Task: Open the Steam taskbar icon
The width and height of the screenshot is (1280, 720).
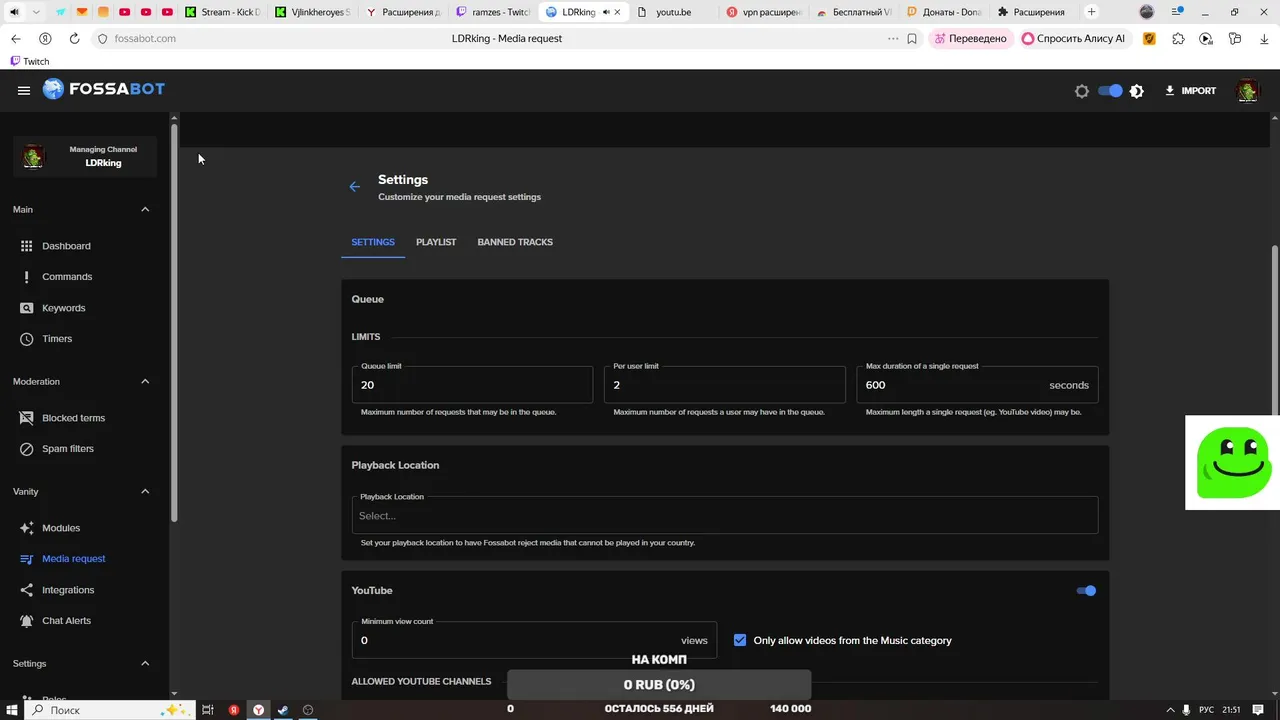Action: point(283,710)
